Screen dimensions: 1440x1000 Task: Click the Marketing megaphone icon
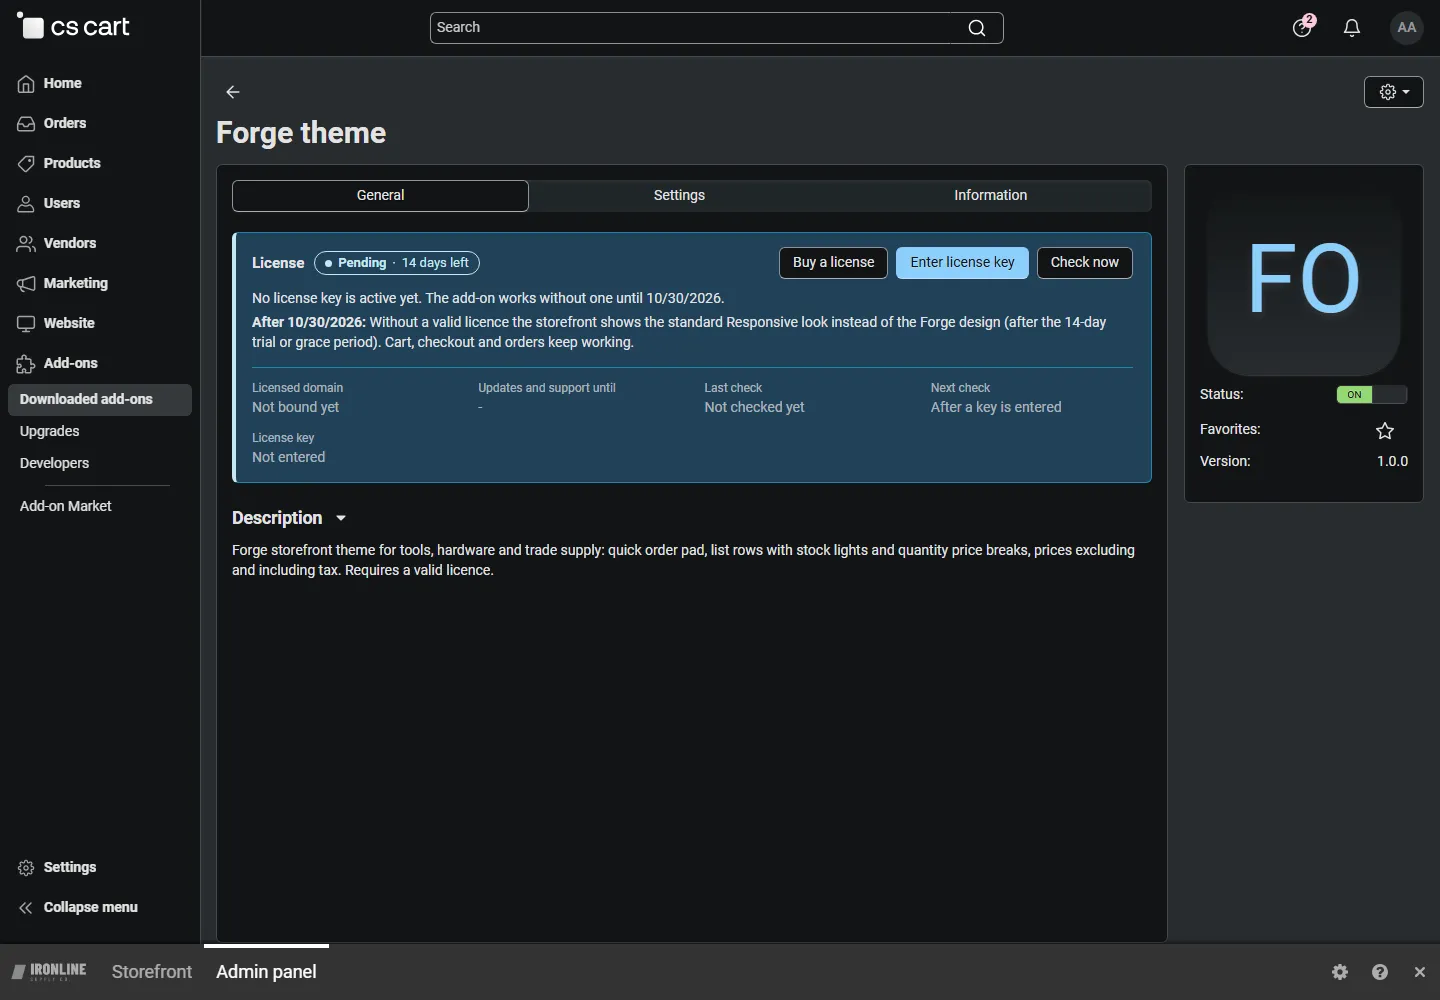pyautogui.click(x=26, y=284)
